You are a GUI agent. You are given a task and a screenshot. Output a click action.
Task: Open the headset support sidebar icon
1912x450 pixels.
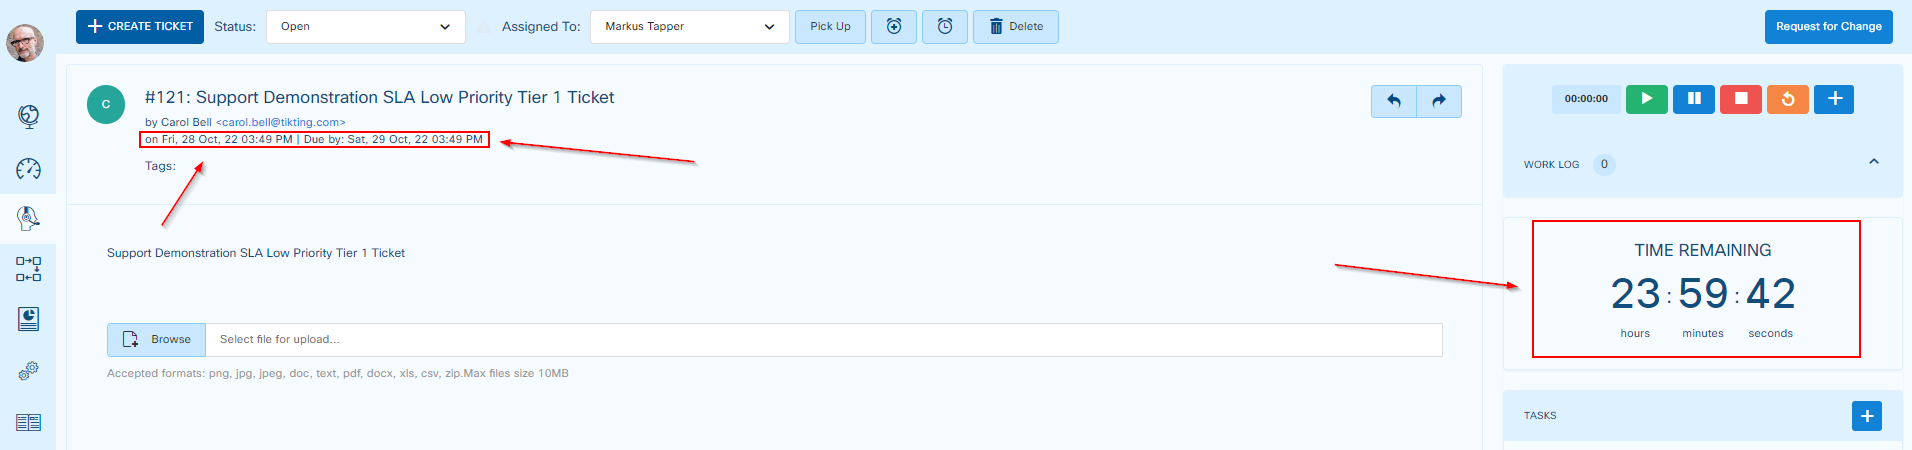coord(28,218)
